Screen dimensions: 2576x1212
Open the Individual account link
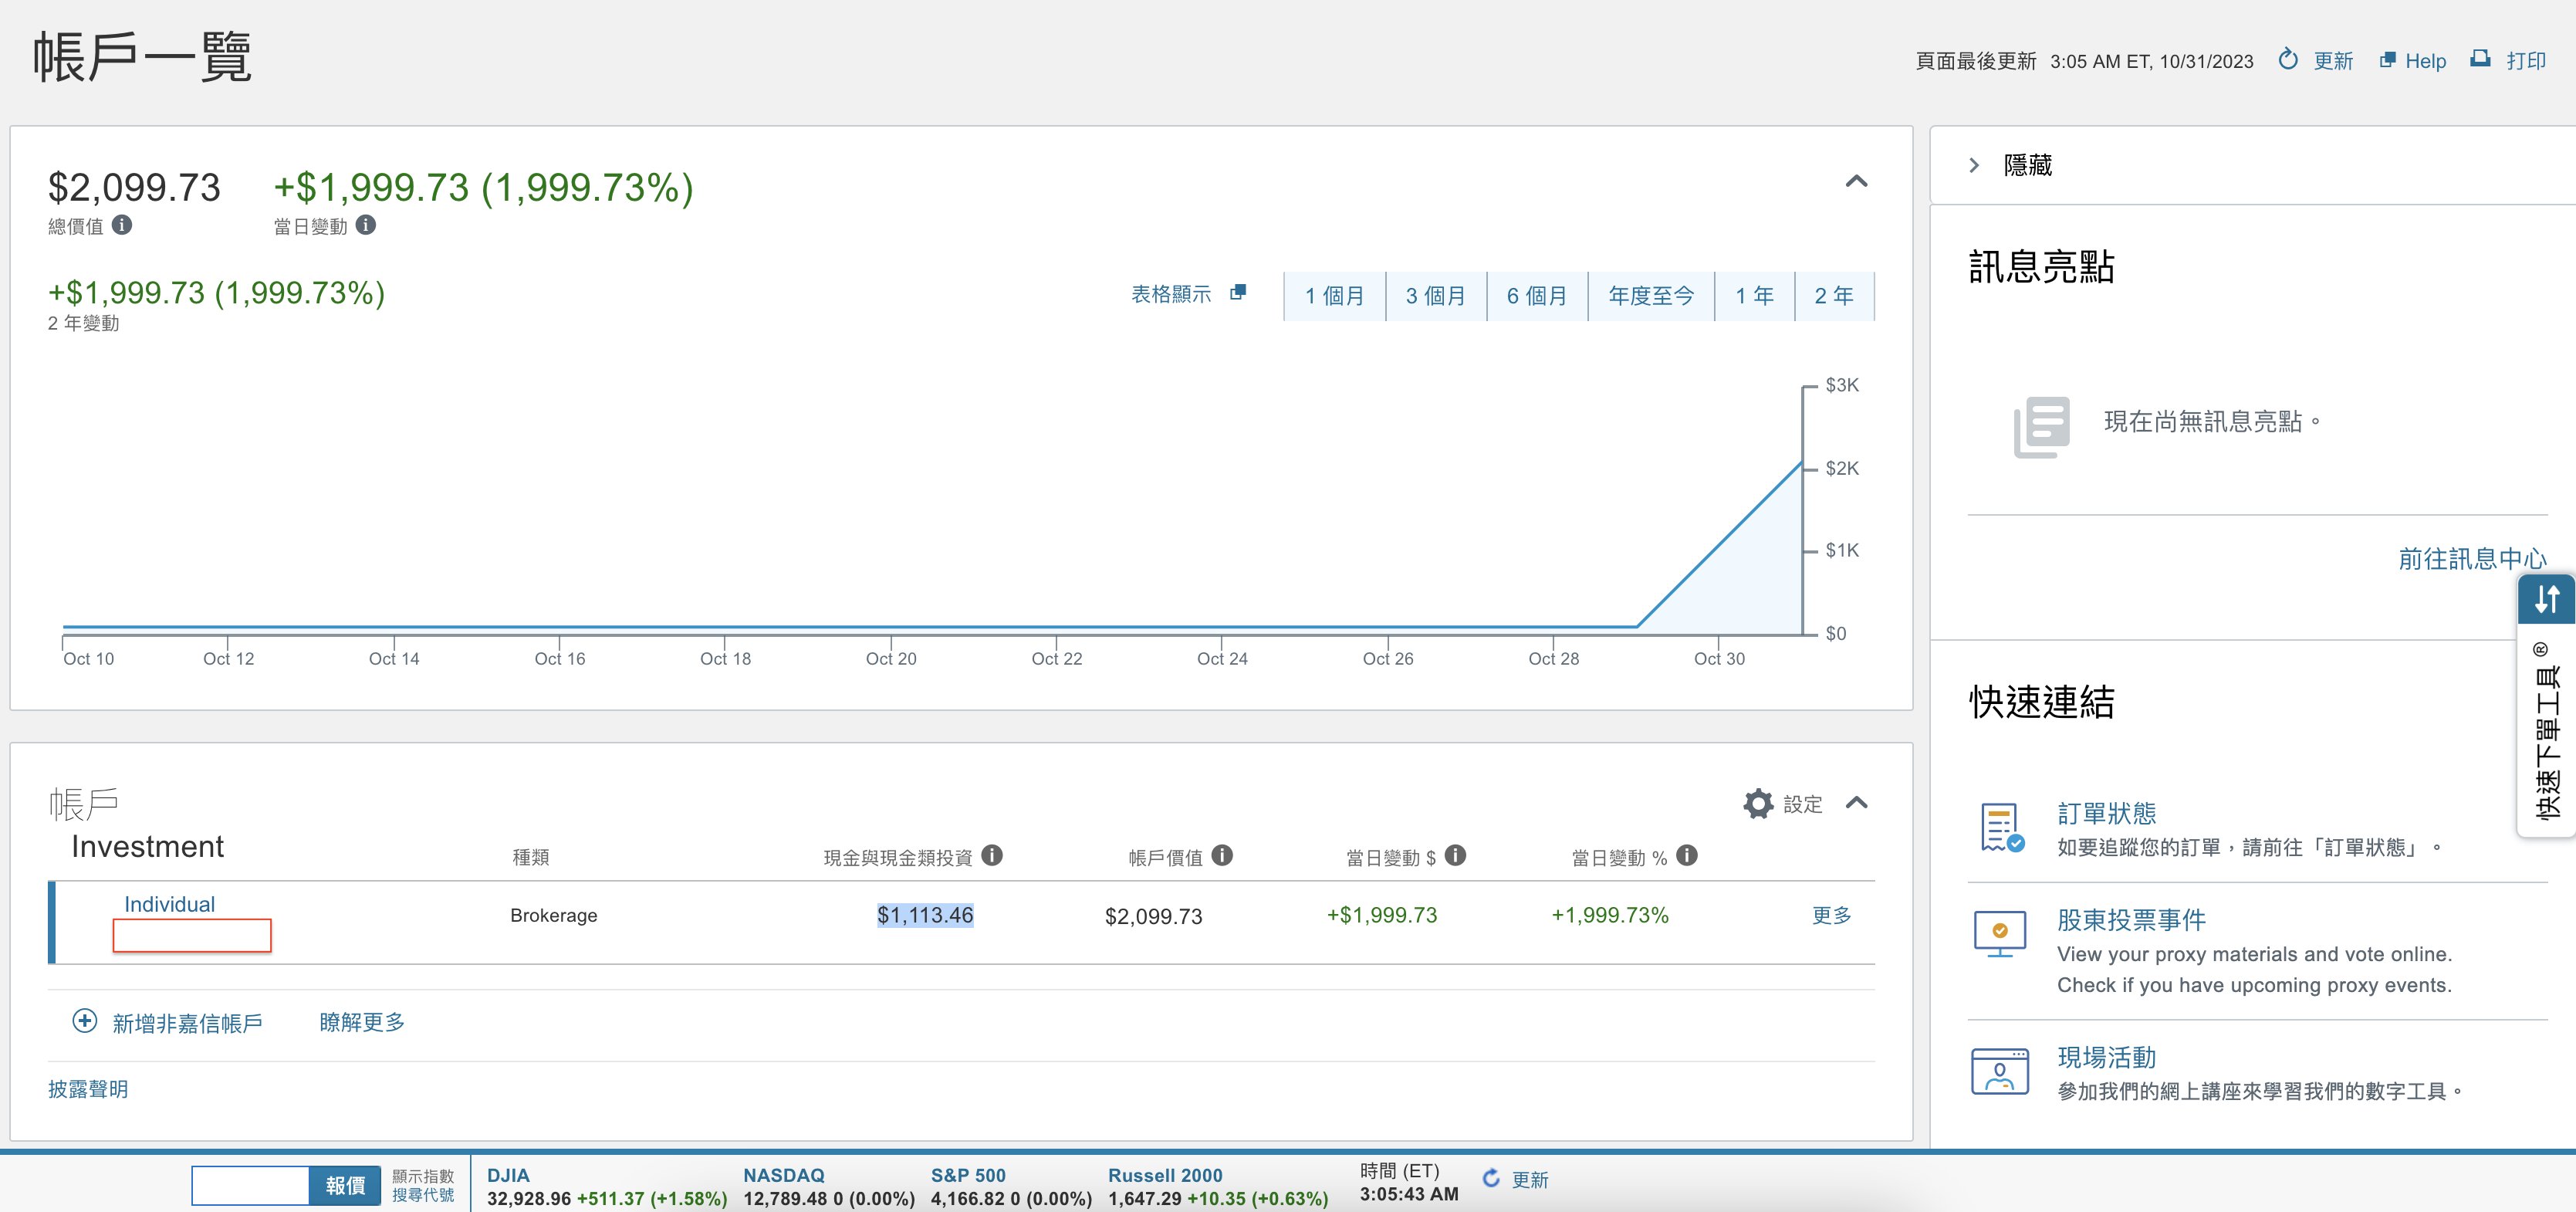[169, 904]
